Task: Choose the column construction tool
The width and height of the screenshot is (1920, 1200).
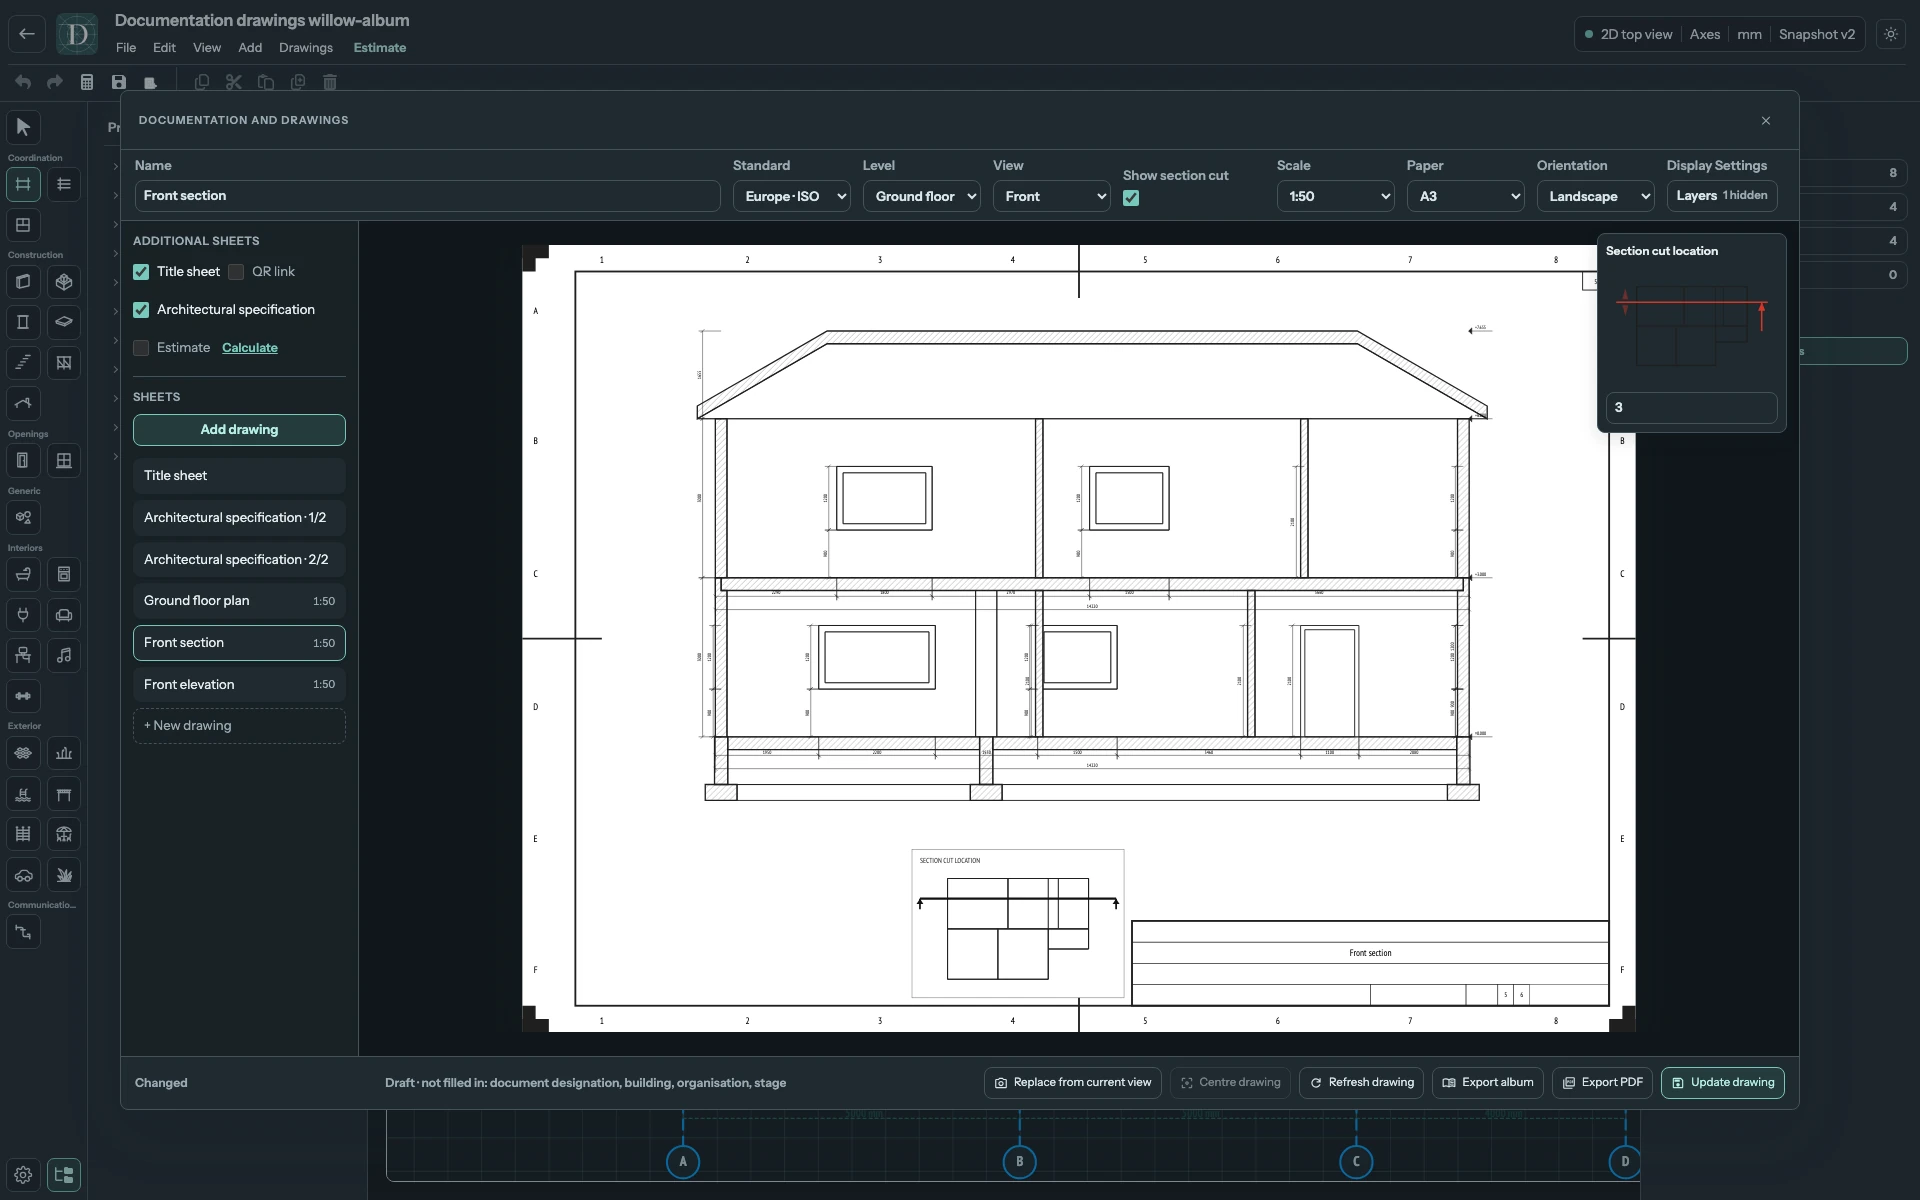Action: pyautogui.click(x=23, y=322)
